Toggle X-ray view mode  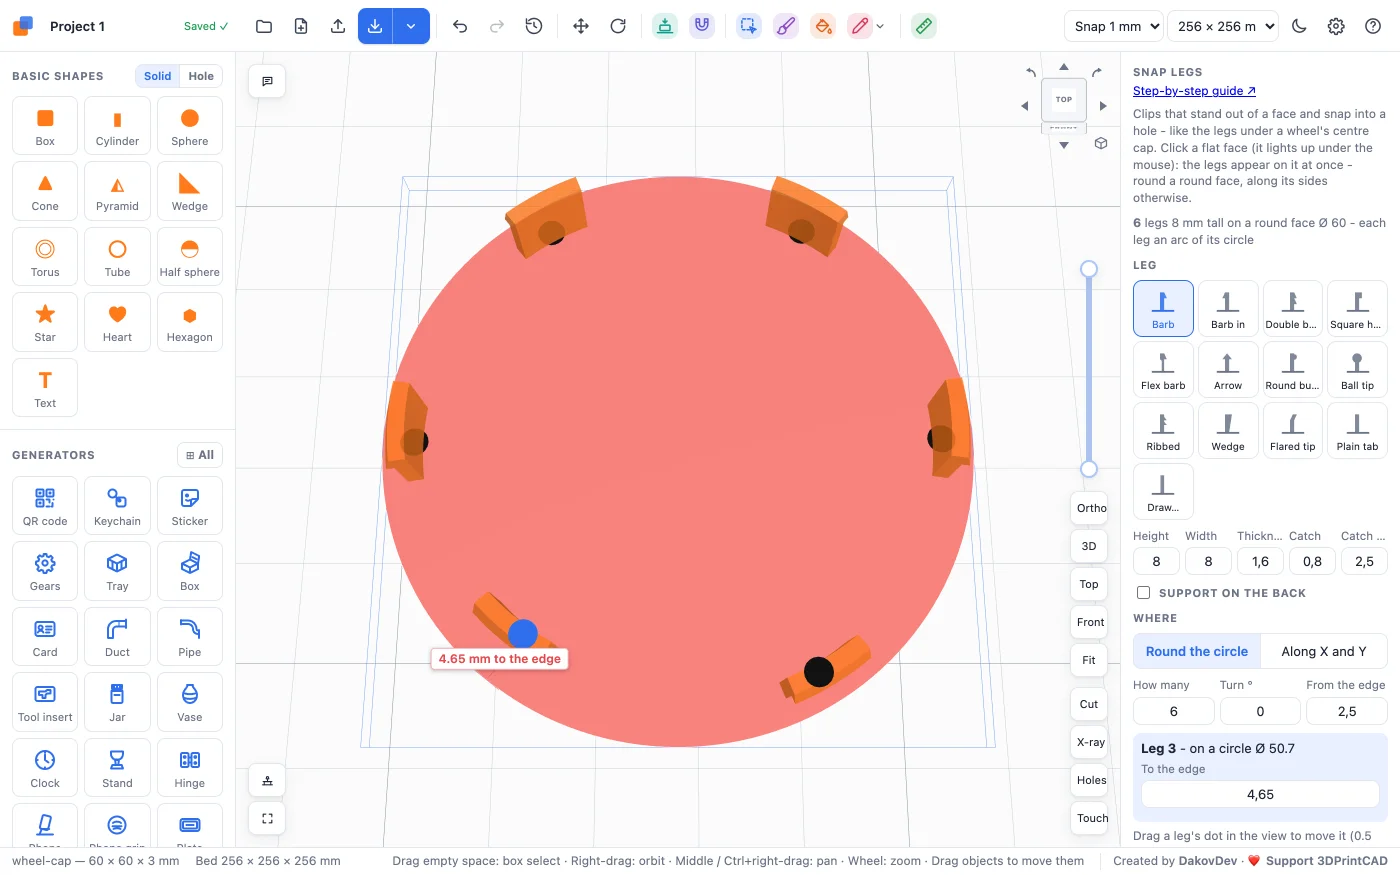coord(1089,742)
